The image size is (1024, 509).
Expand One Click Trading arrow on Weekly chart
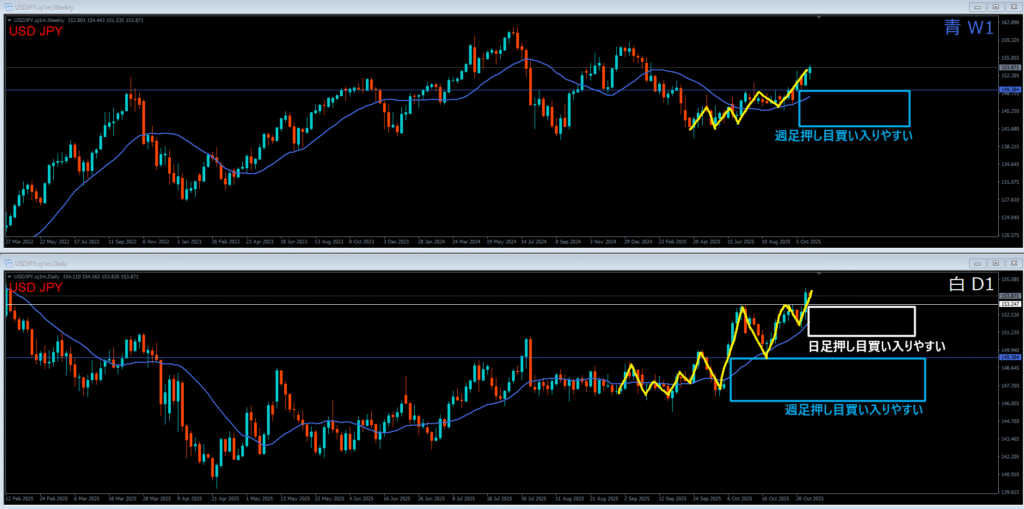point(8,20)
